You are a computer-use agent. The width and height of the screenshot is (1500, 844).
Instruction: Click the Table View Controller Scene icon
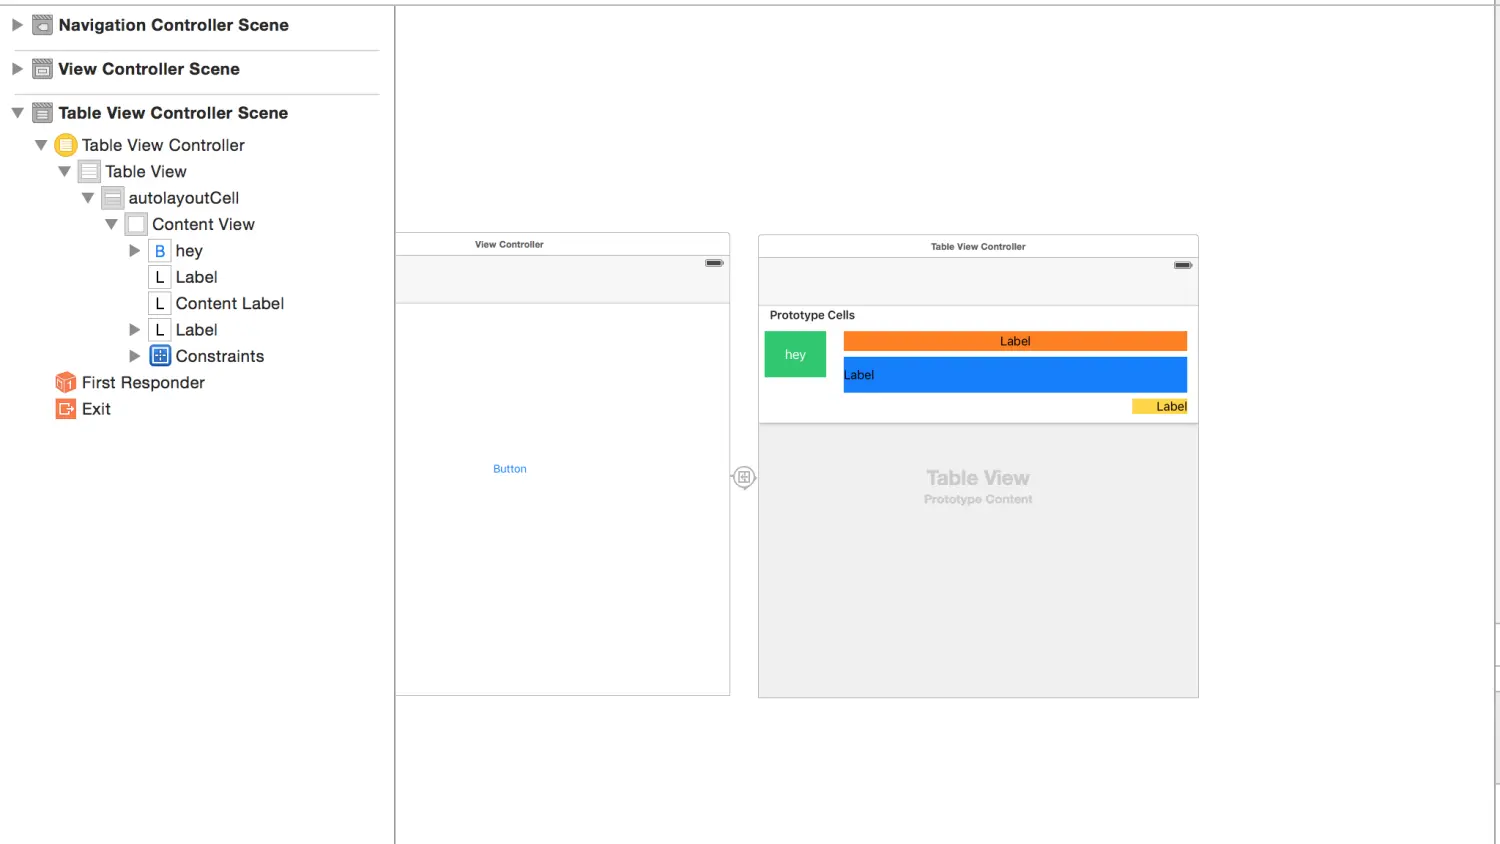42,113
